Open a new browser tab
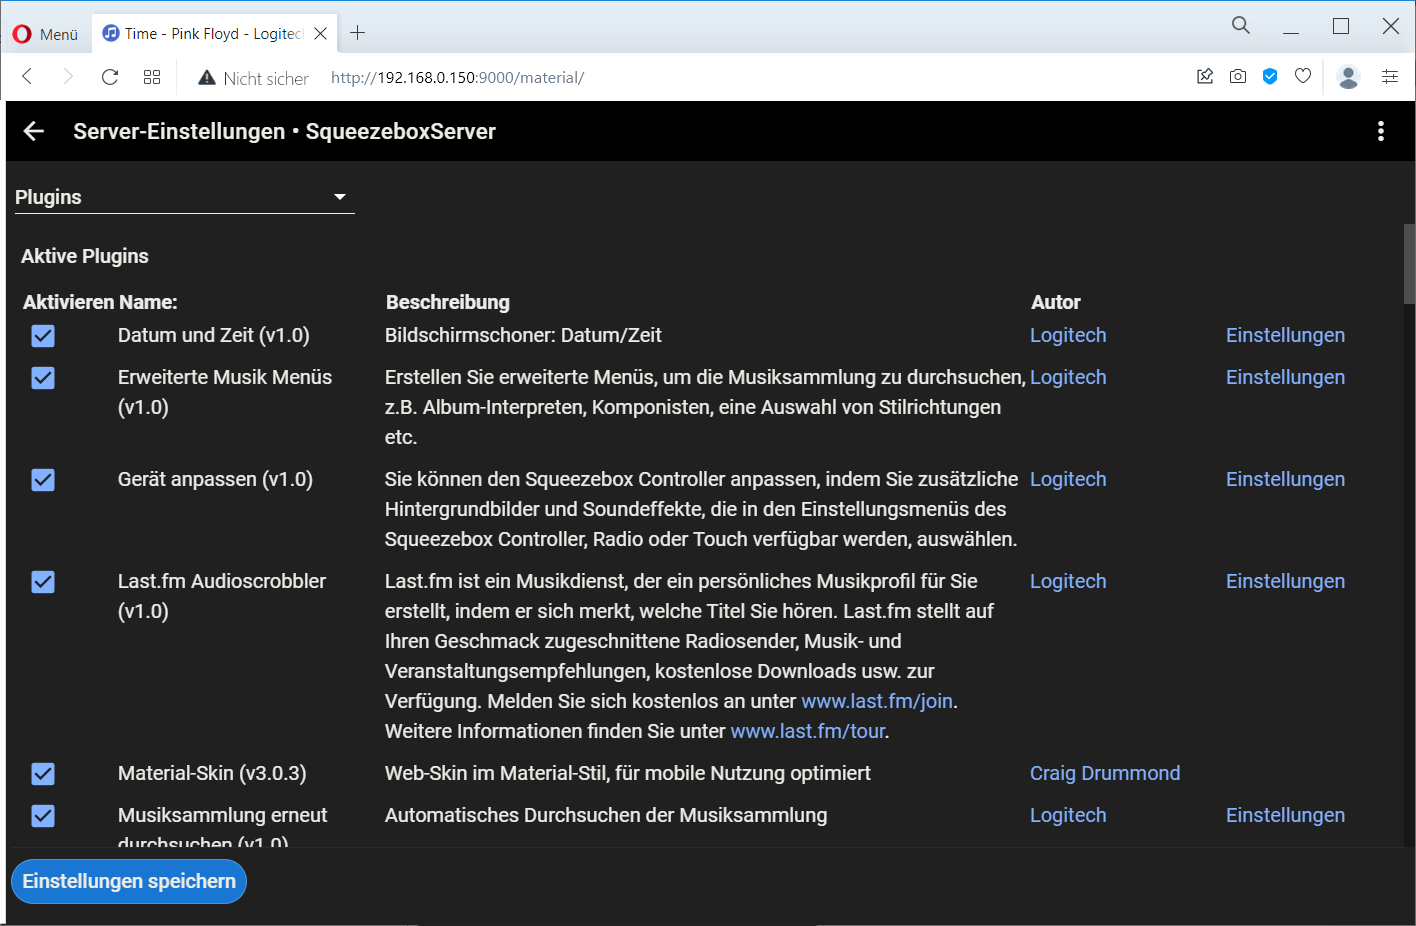Screen dimensions: 1416x926 coord(357,34)
